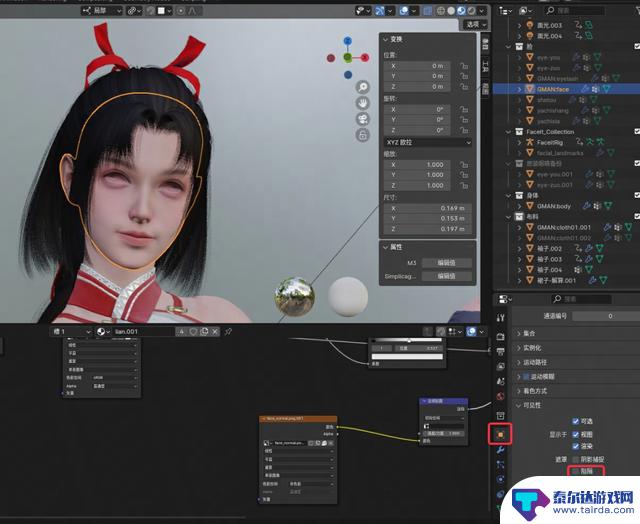Open the Object properties tab icon
Image resolution: width=640 pixels, height=524 pixels.
500,435
